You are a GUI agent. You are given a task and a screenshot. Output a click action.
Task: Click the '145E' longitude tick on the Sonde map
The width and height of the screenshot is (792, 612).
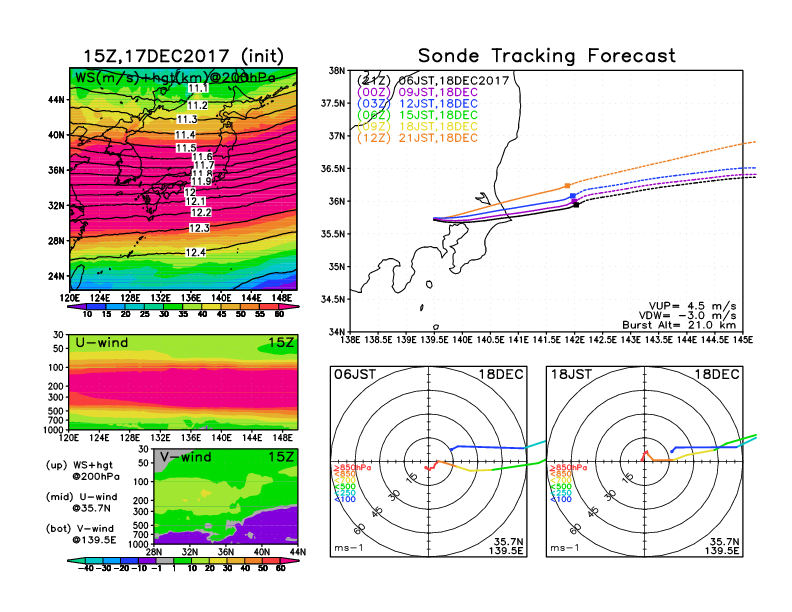pos(743,340)
